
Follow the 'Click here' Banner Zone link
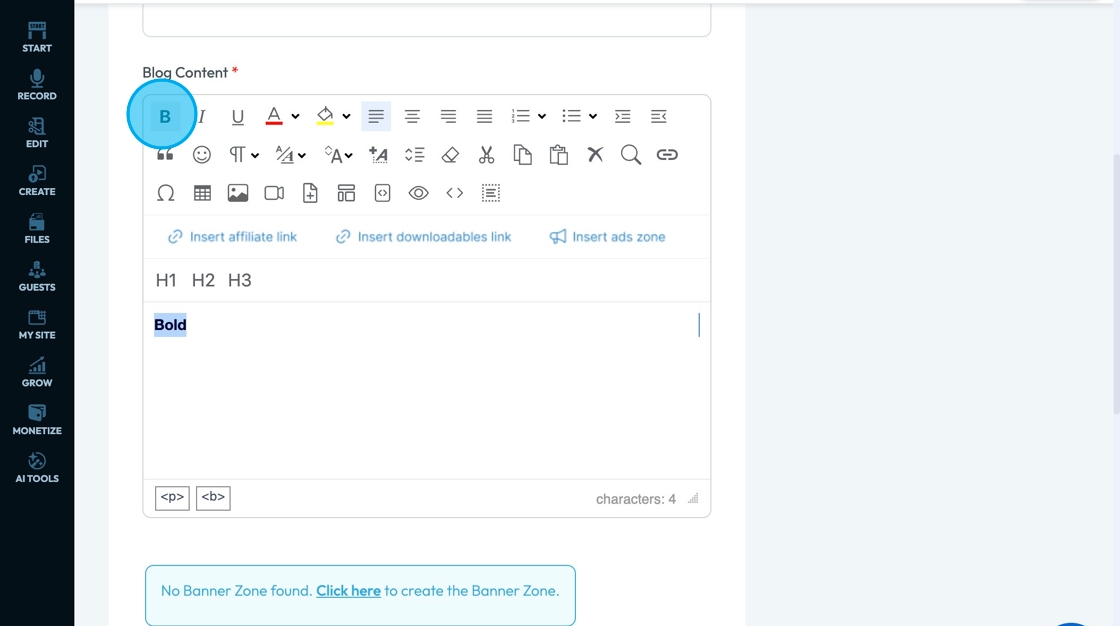(349, 591)
